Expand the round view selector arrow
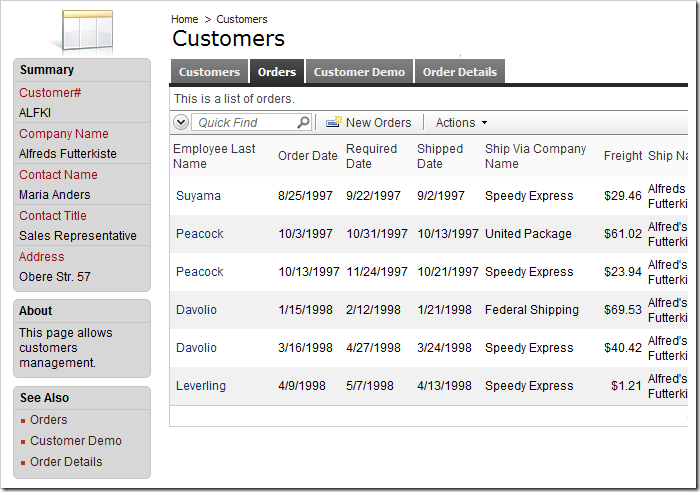Viewport: 700px width, 492px height. [181, 122]
